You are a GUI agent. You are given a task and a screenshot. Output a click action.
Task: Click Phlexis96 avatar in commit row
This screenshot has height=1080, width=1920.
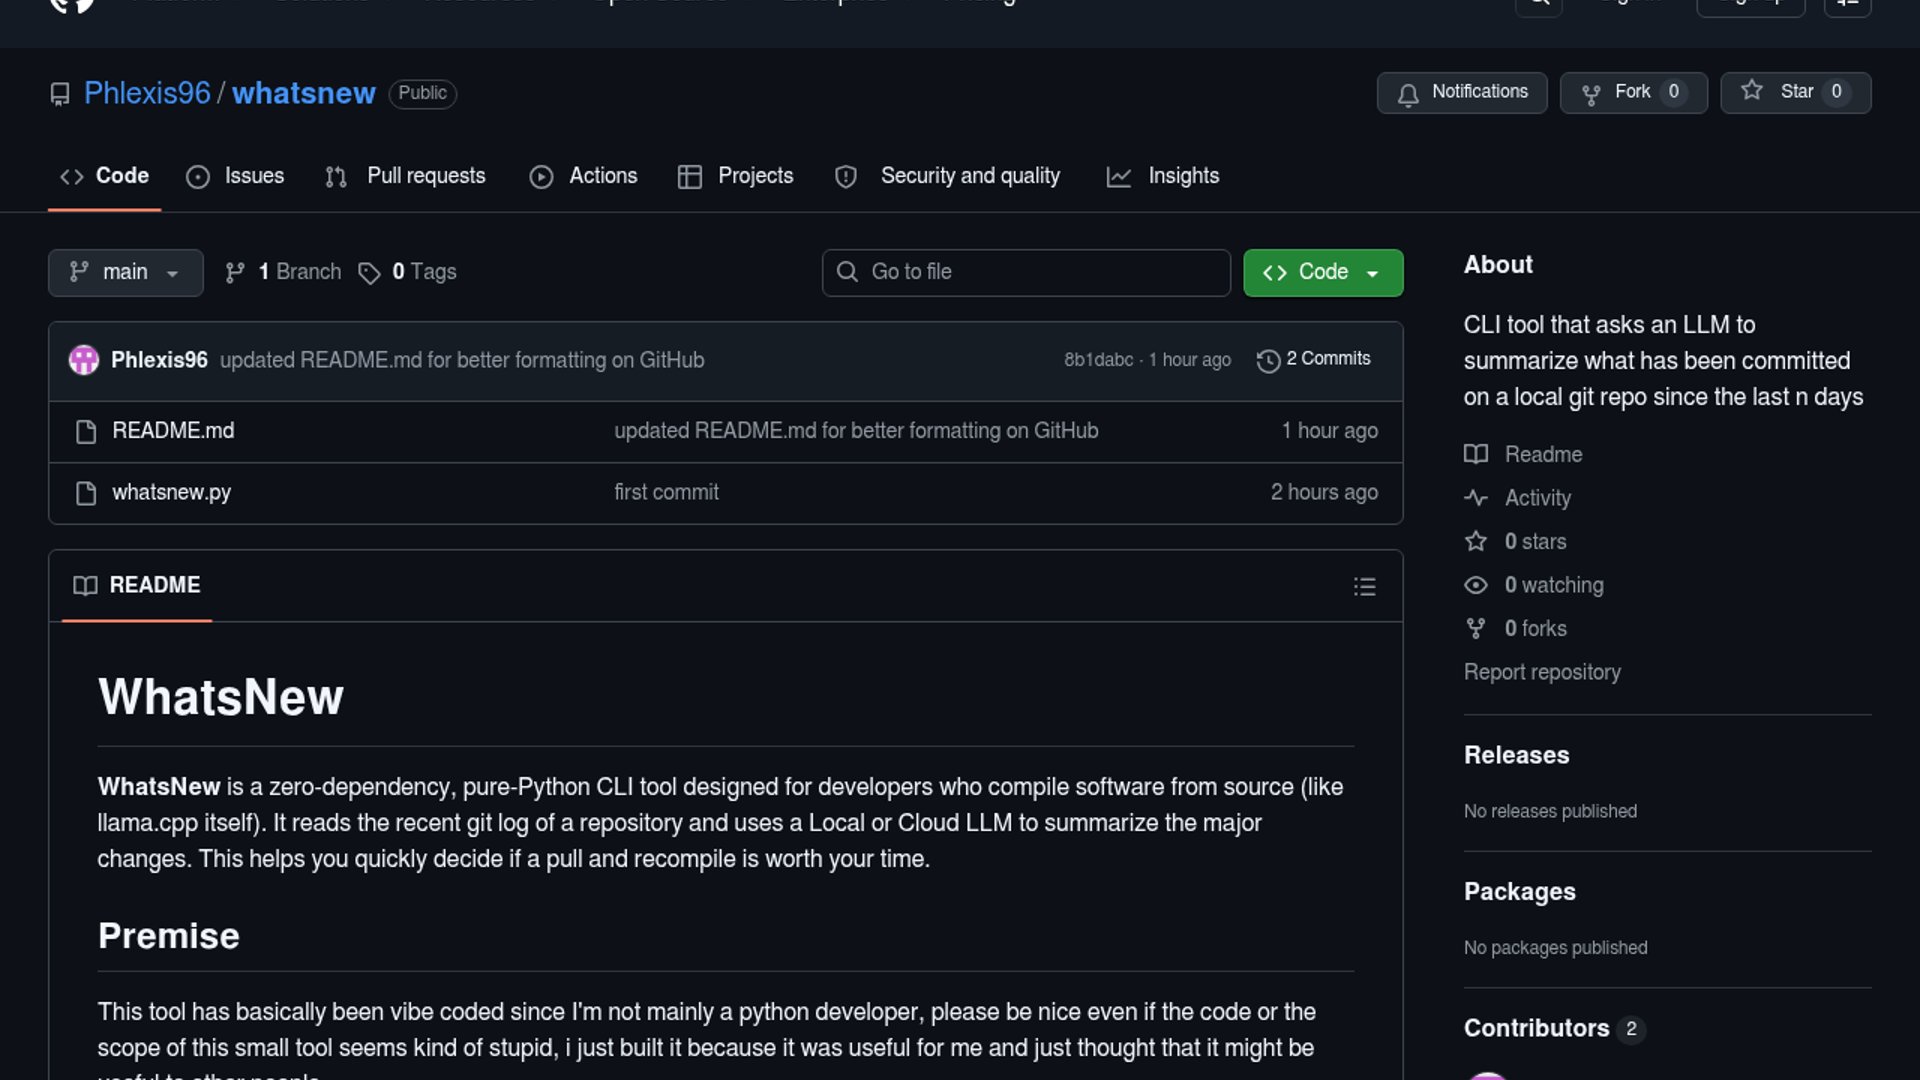(83, 360)
